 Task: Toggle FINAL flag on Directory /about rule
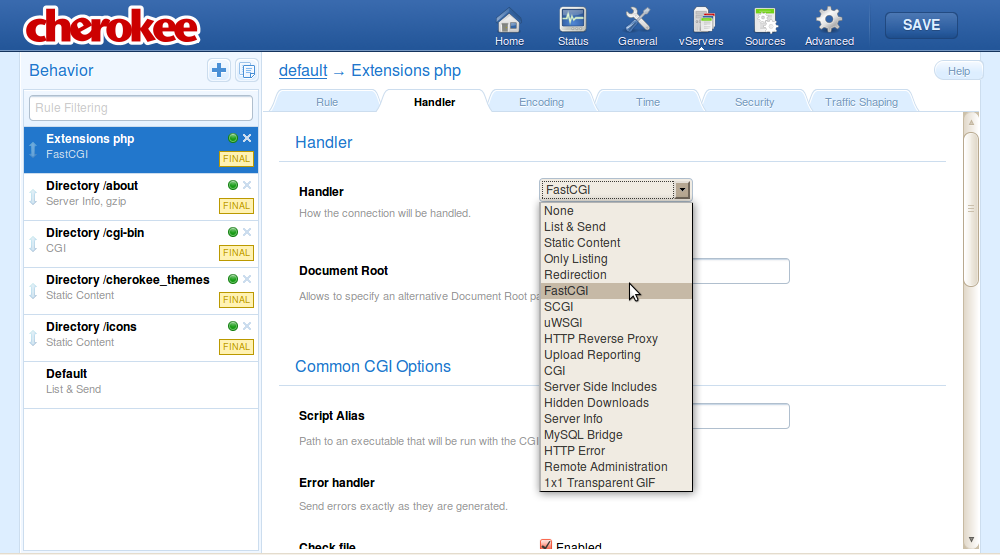click(236, 205)
